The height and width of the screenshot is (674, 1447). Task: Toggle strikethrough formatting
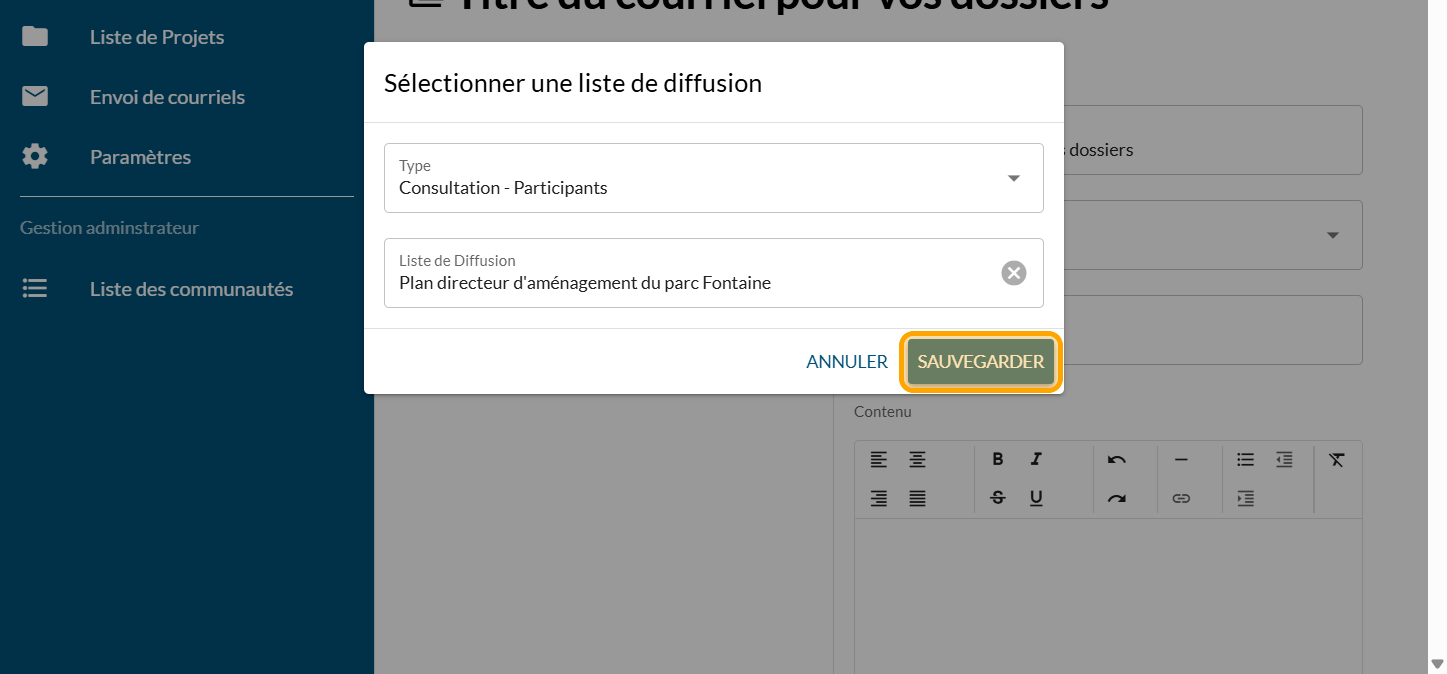[x=997, y=498]
